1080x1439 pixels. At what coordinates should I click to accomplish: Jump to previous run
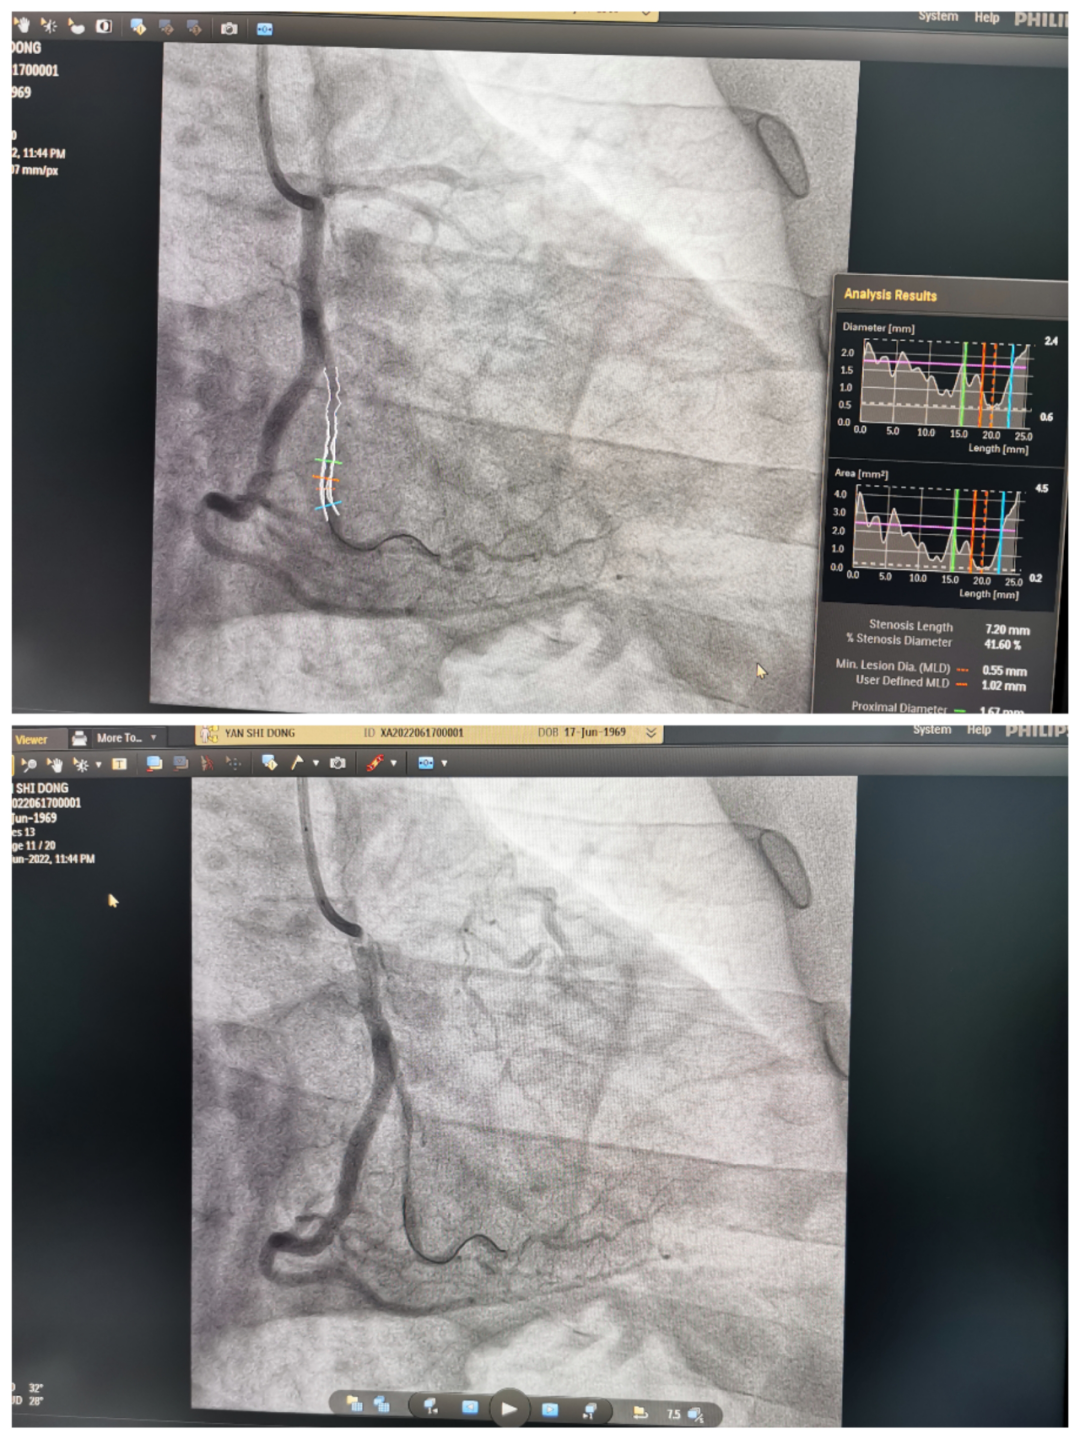[x=431, y=1408]
